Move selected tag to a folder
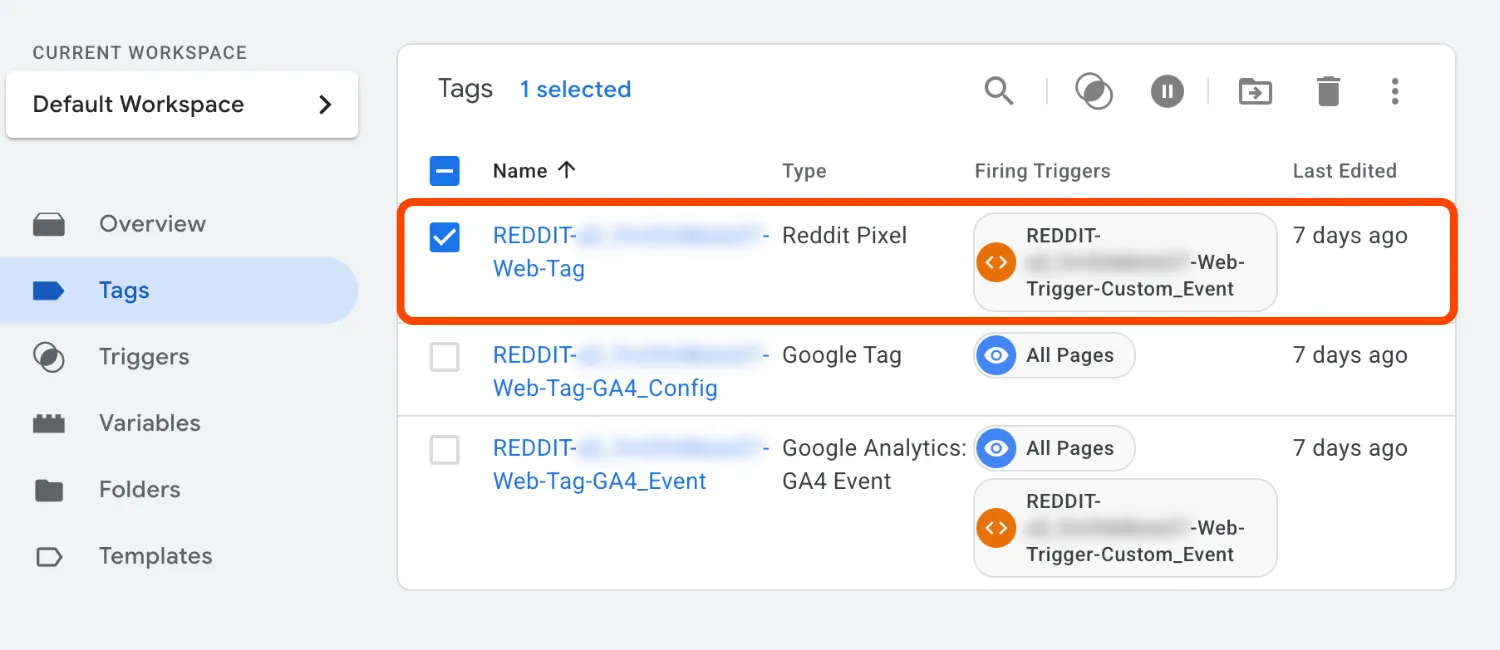This screenshot has height=650, width=1500. click(1254, 90)
